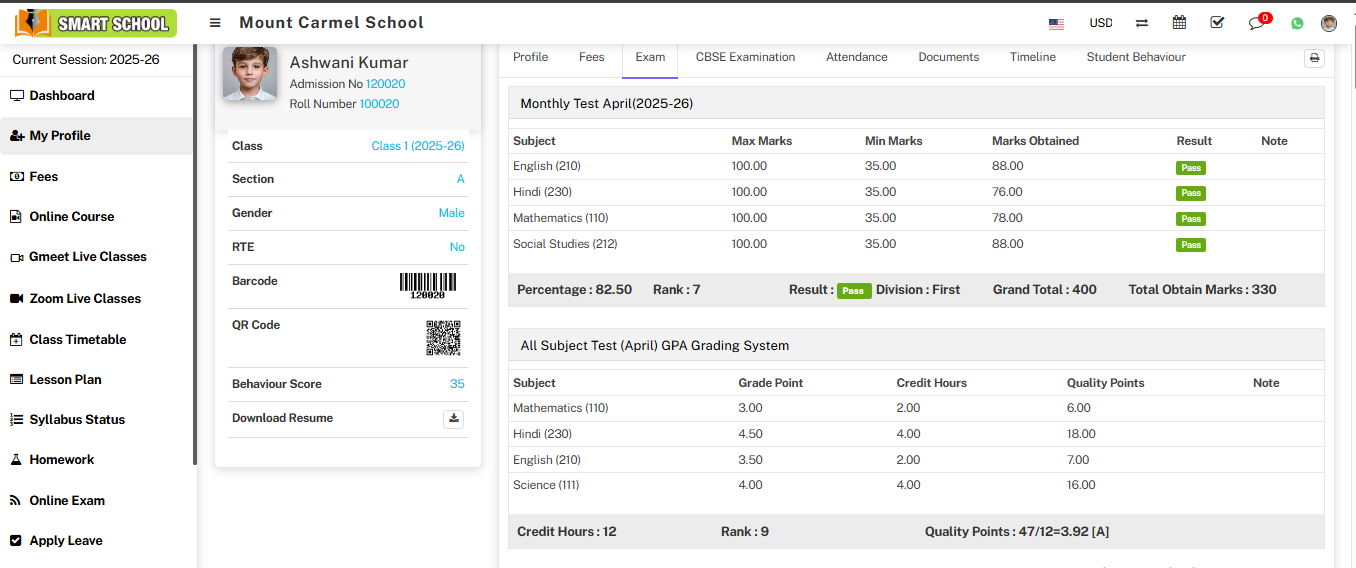
Task: Open Class 1 (2025-26) link
Action: click(x=417, y=146)
